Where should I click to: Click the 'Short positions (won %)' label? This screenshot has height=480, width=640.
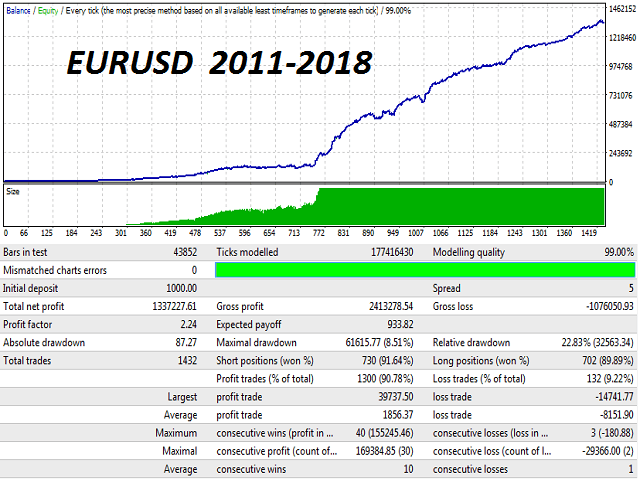point(265,361)
